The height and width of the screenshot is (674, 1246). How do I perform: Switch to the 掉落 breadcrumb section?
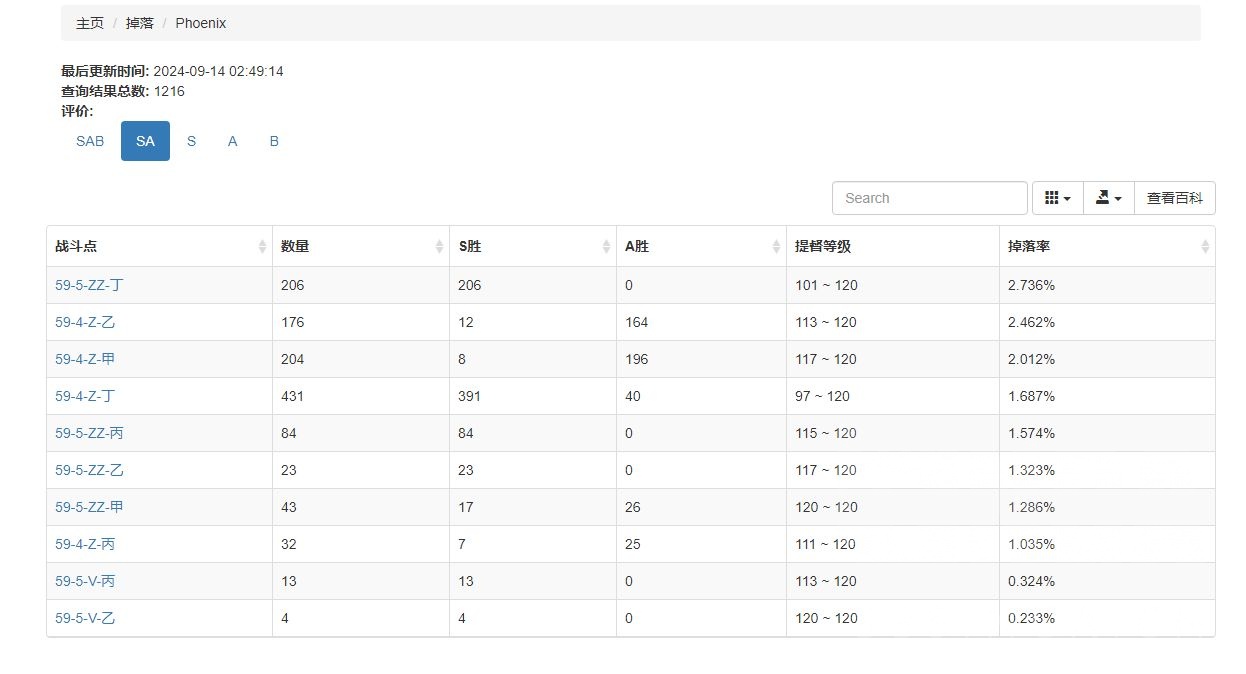click(139, 22)
